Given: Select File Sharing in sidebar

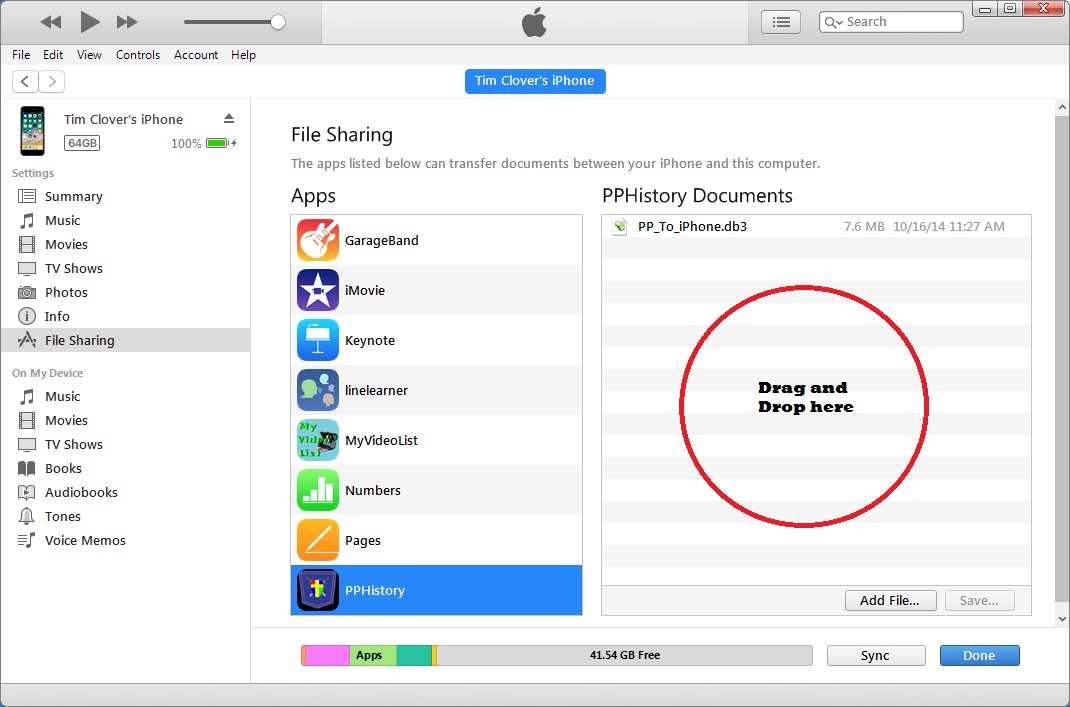Looking at the screenshot, I should click(x=126, y=340).
